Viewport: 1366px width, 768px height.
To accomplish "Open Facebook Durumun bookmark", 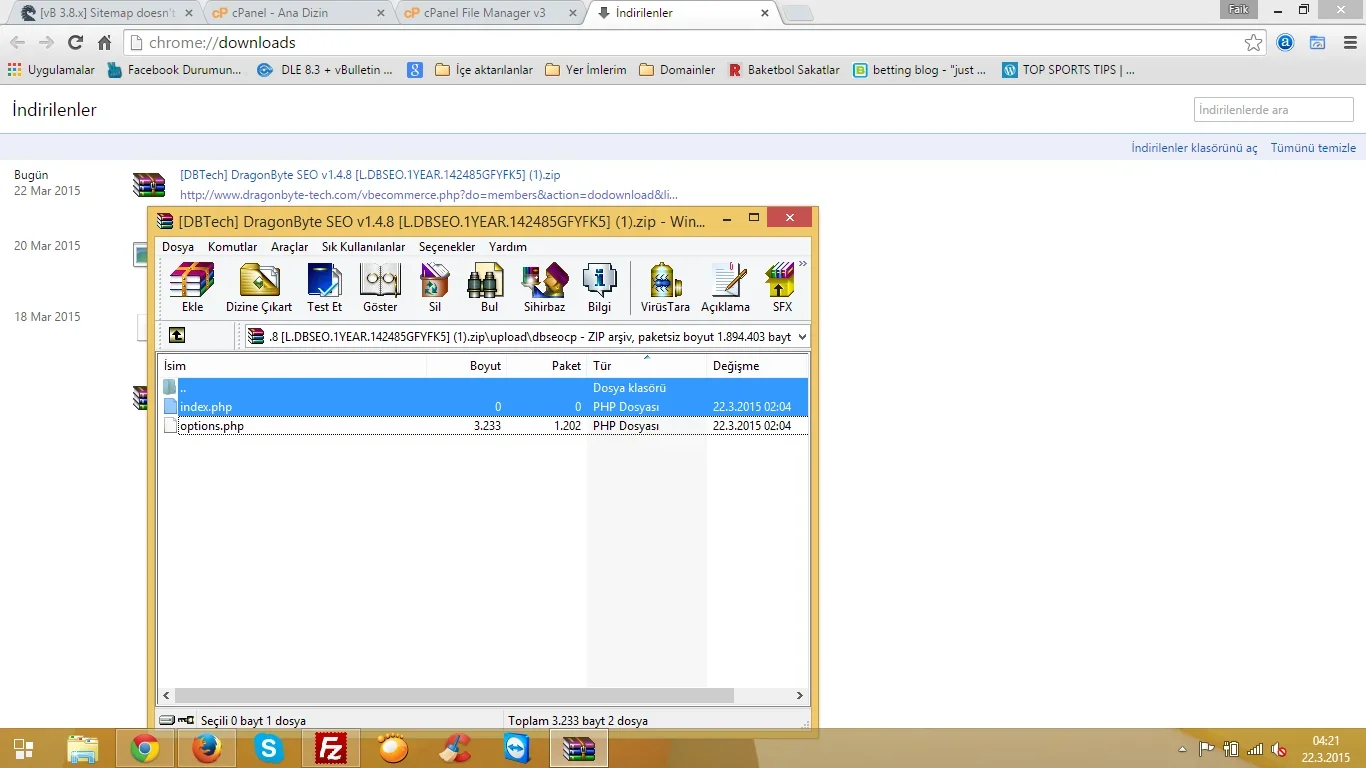I will 174,70.
